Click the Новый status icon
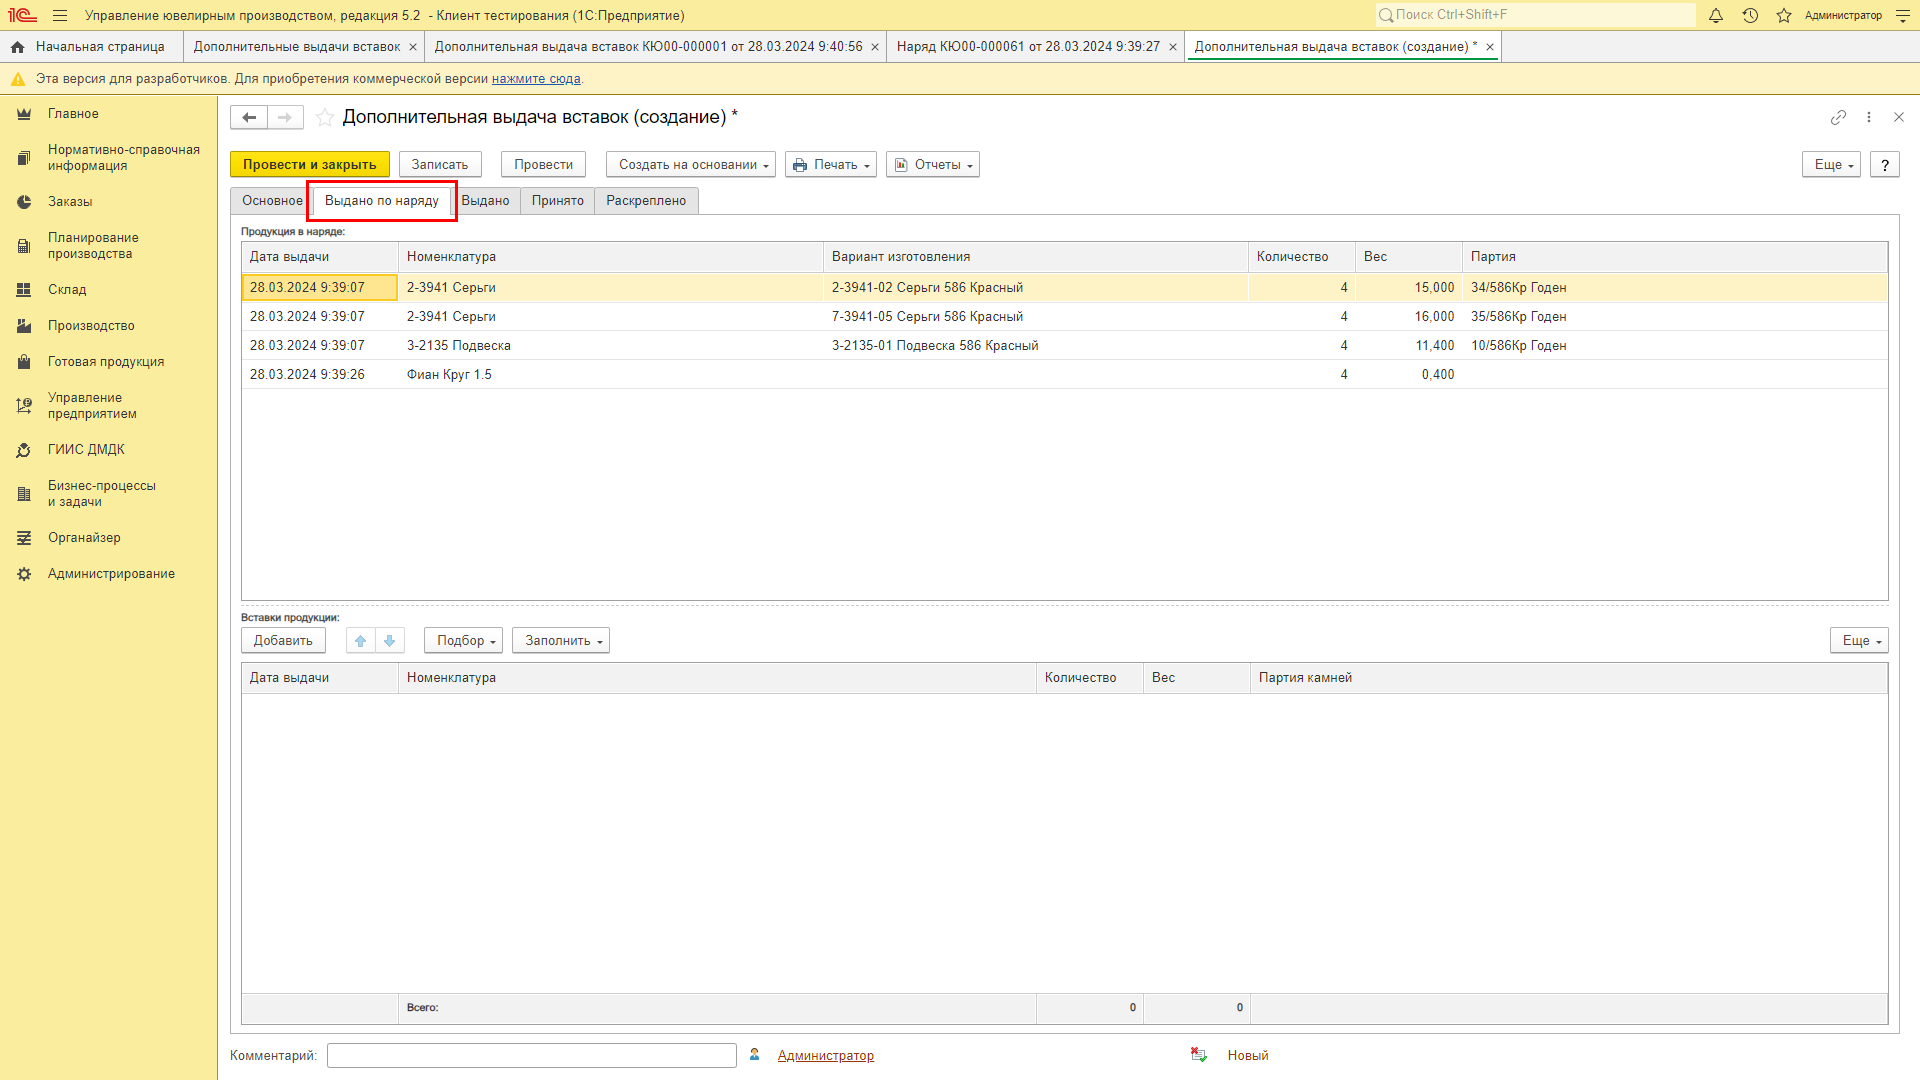Image resolution: width=1920 pixels, height=1080 pixels. coord(1199,1055)
